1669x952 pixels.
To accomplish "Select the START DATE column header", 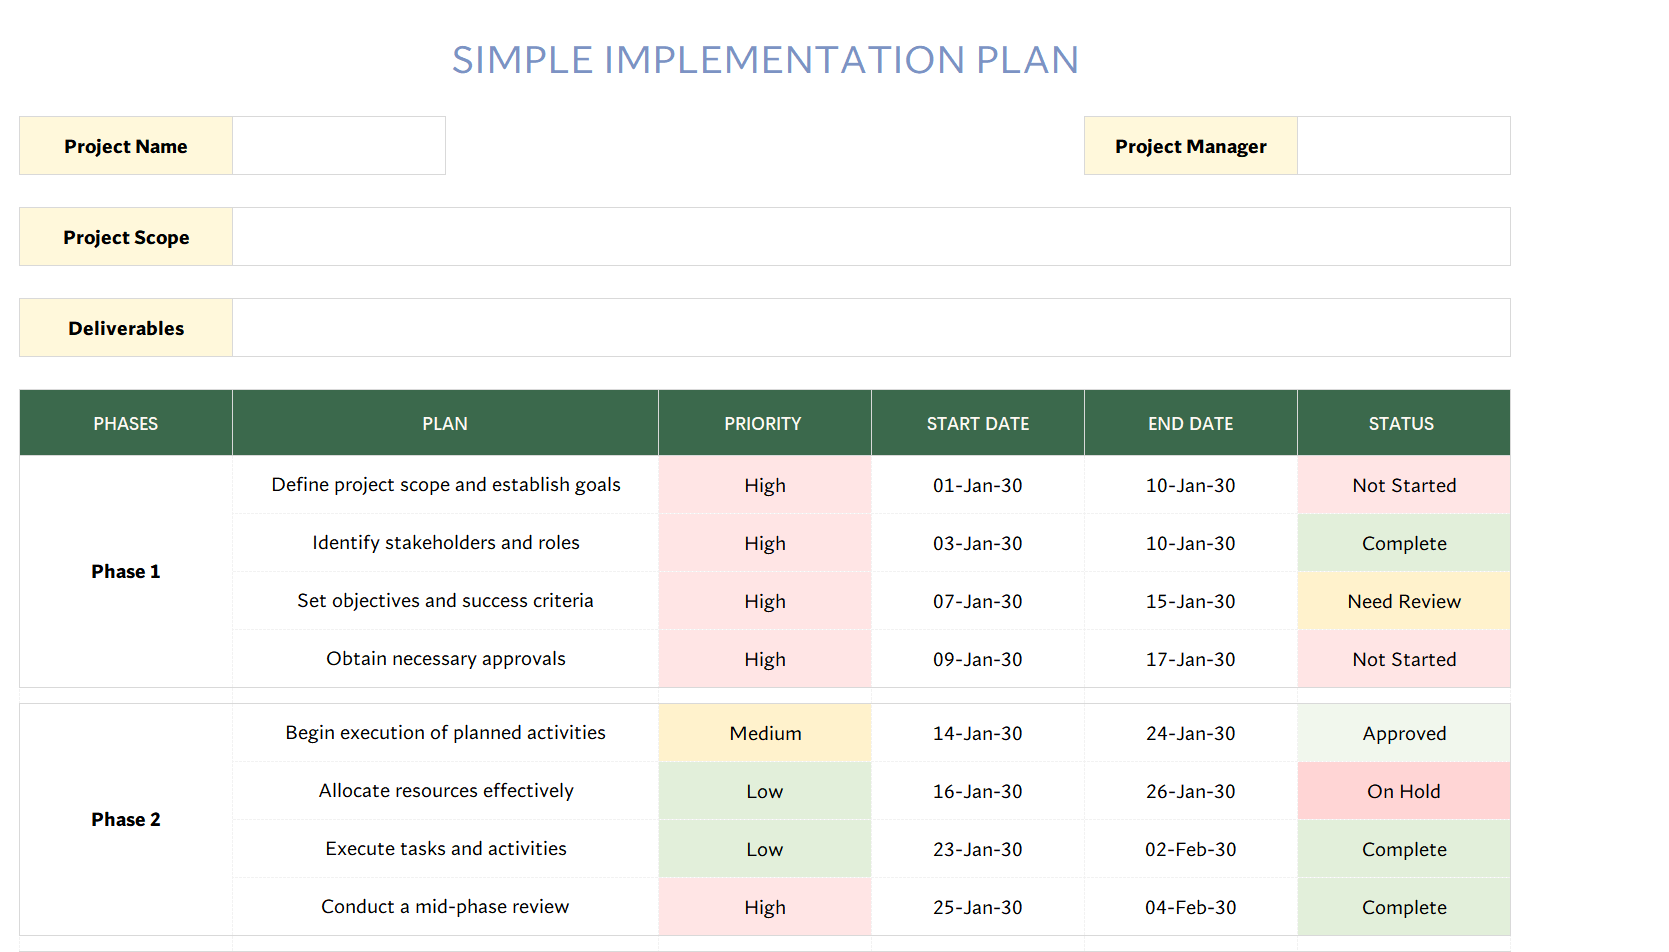I will [x=978, y=423].
